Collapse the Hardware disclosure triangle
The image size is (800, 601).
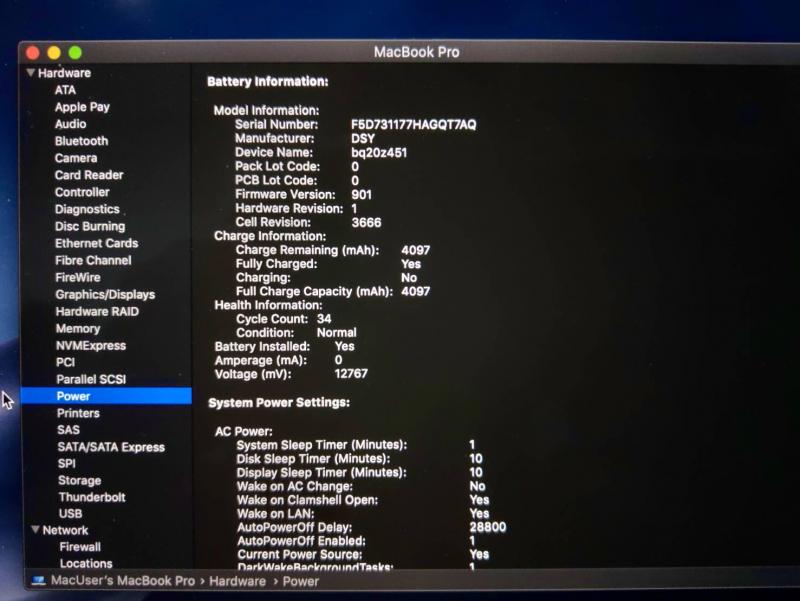[x=31, y=73]
